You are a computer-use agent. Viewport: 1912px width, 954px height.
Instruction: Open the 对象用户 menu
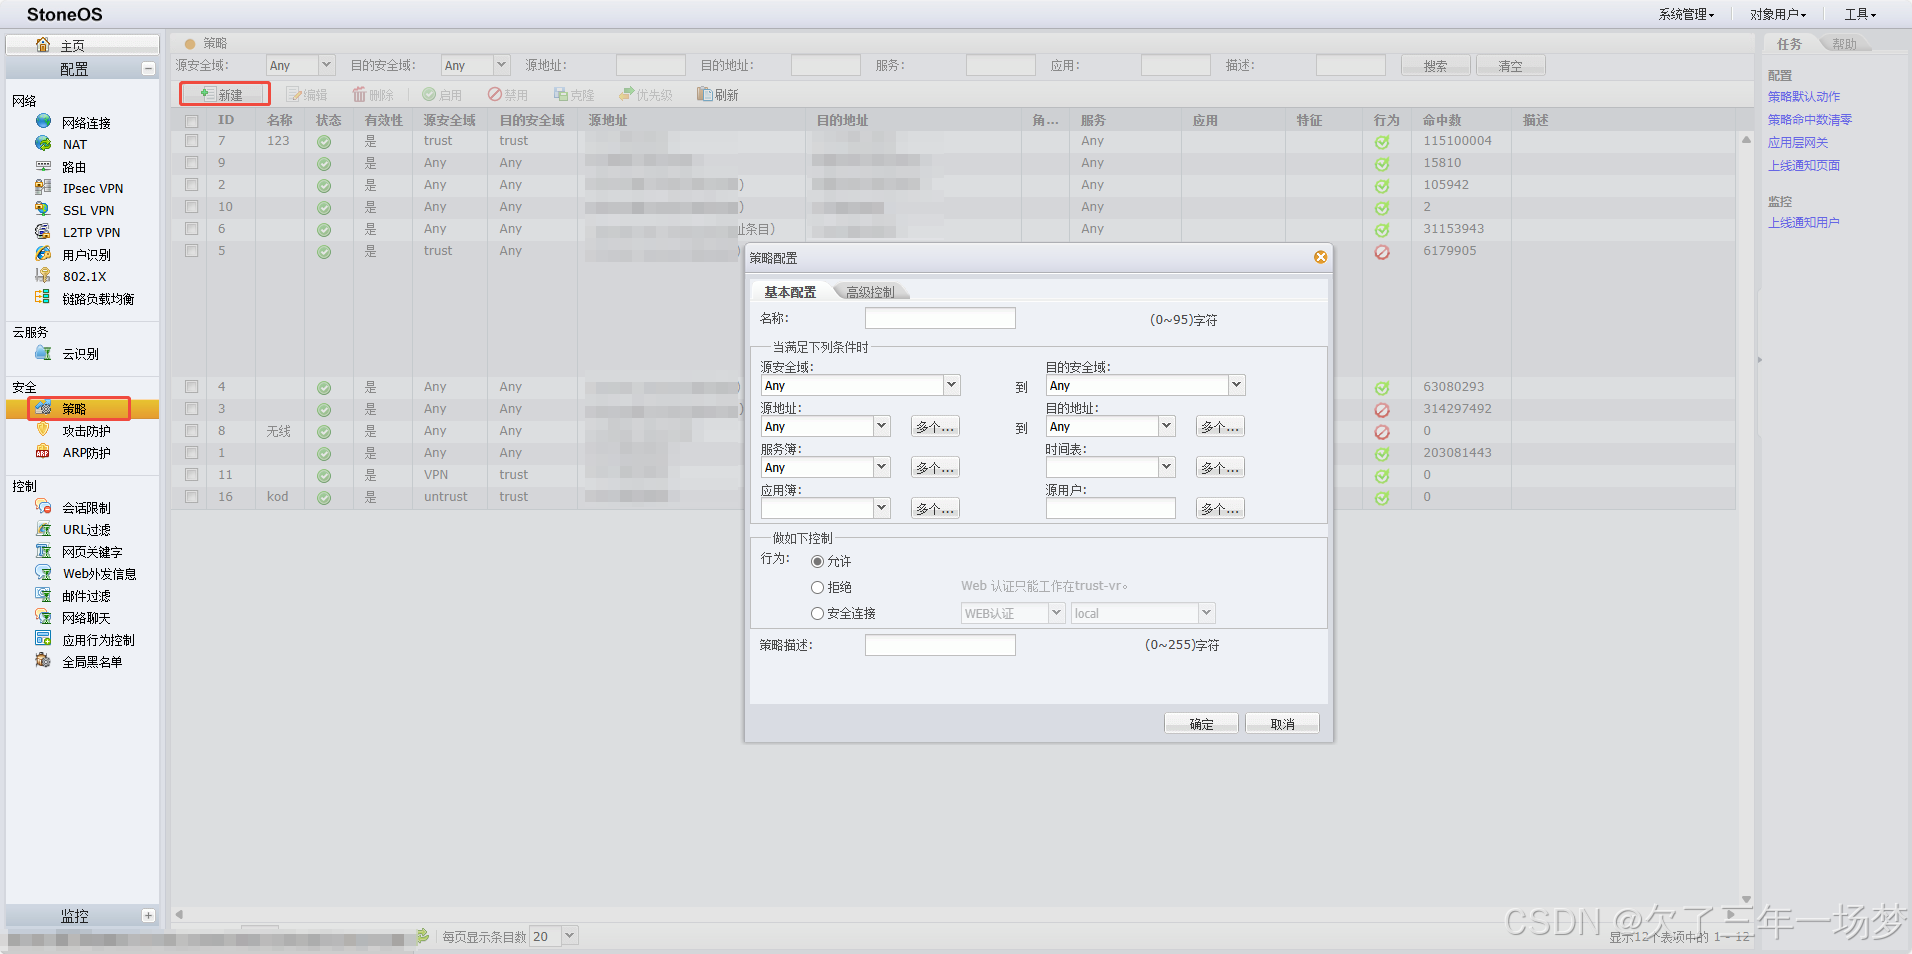1778,14
